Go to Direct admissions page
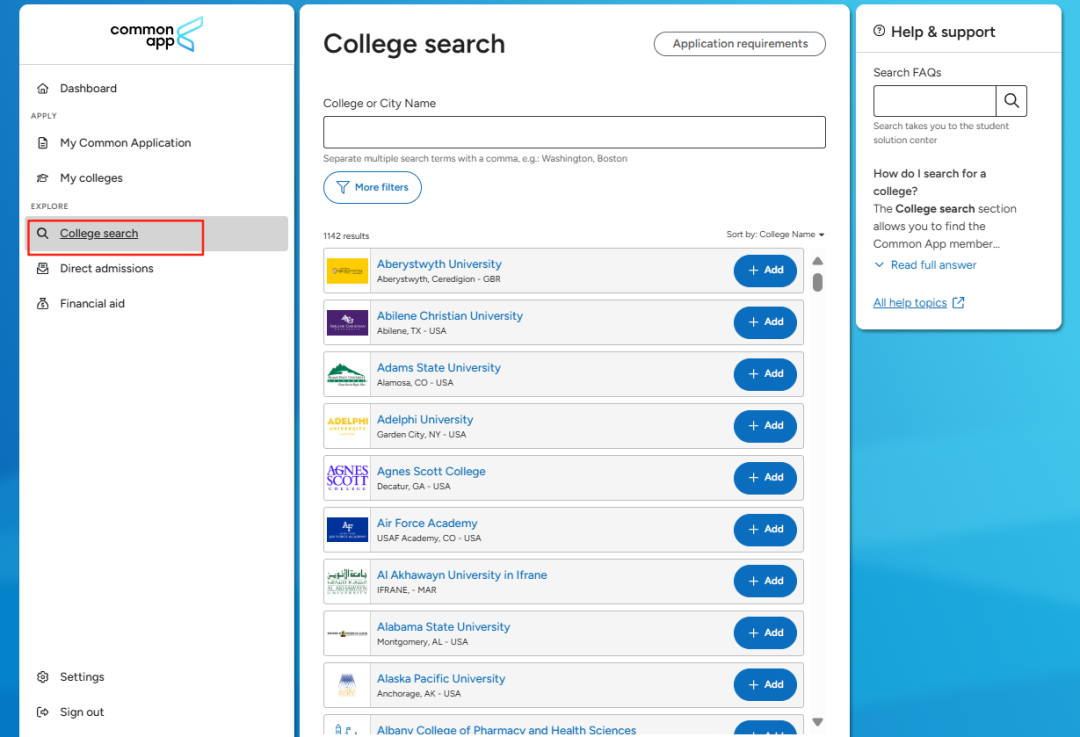Screen dimensions: 1080x737 click(106, 269)
